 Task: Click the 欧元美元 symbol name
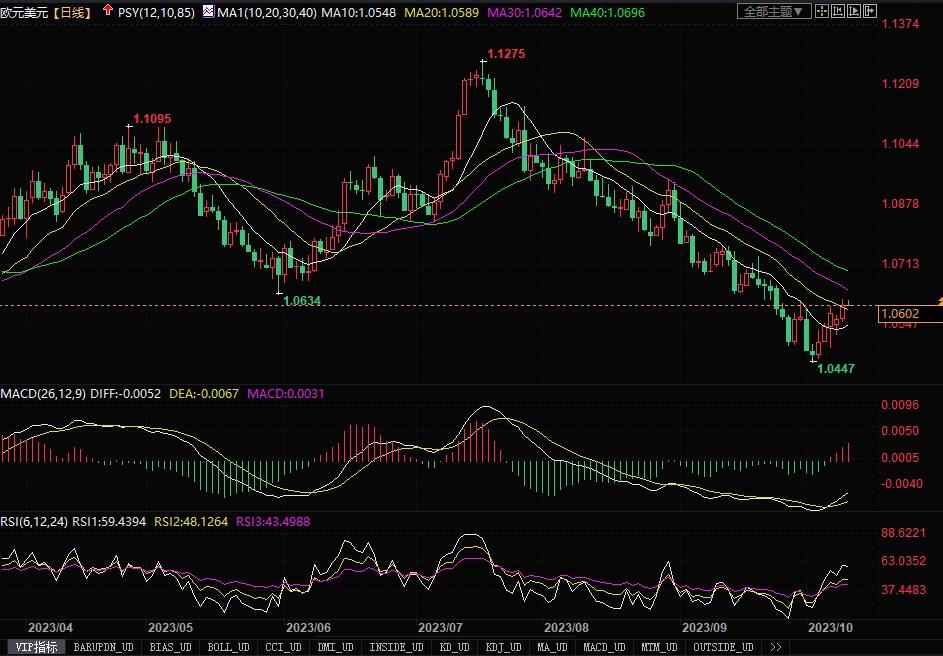pos(25,12)
